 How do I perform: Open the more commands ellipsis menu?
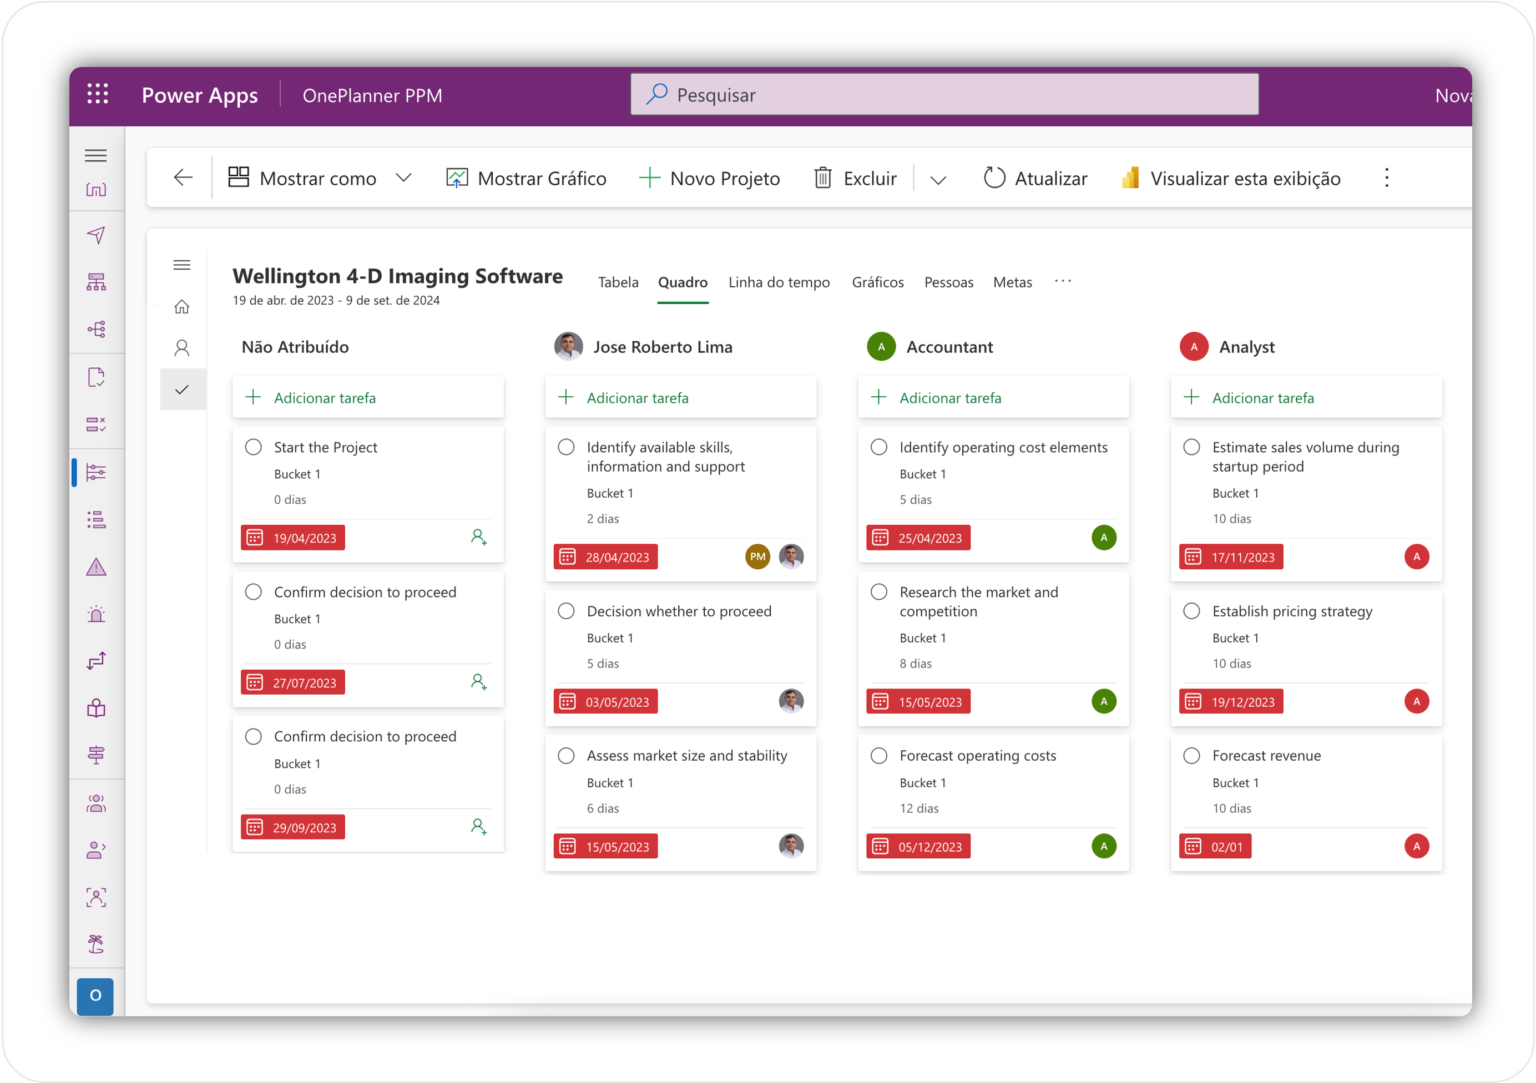click(x=1387, y=177)
